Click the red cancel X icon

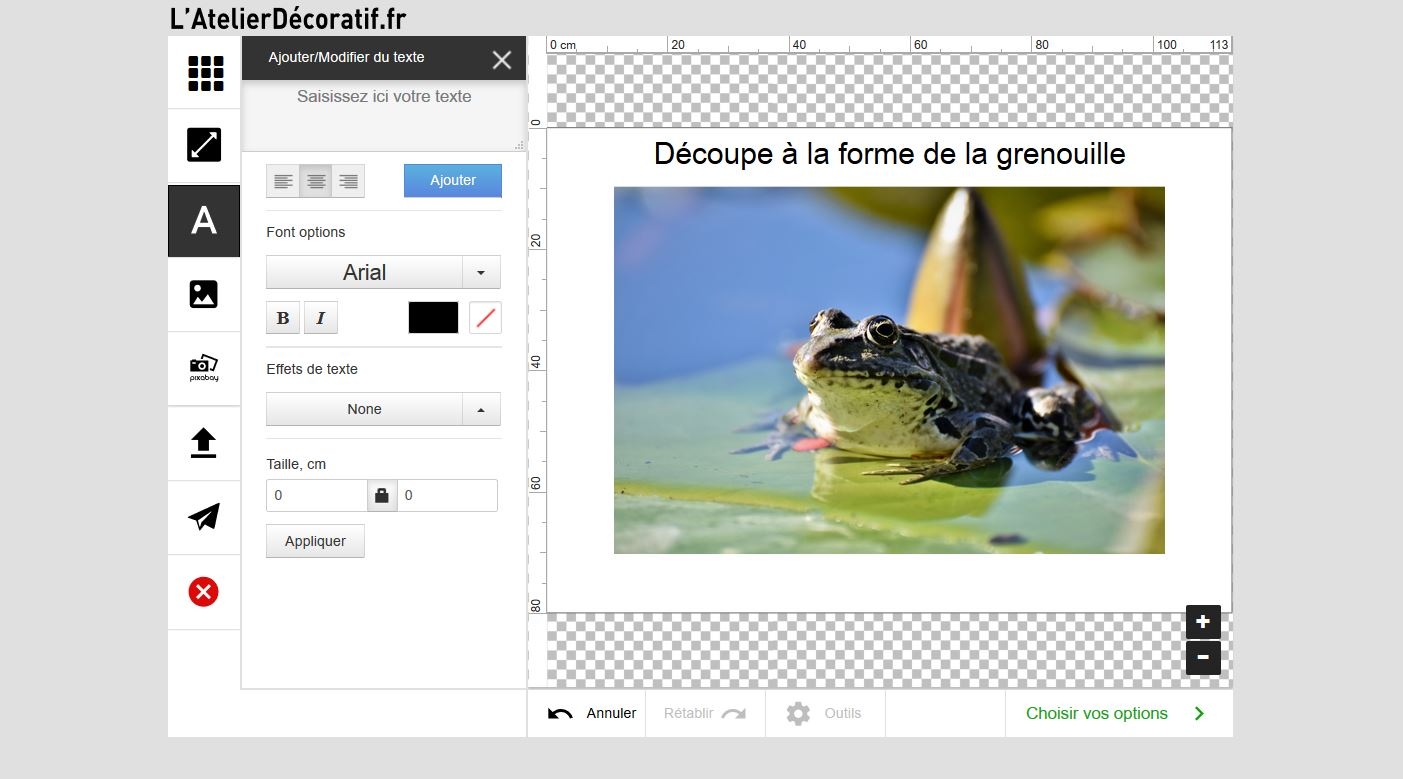204,592
